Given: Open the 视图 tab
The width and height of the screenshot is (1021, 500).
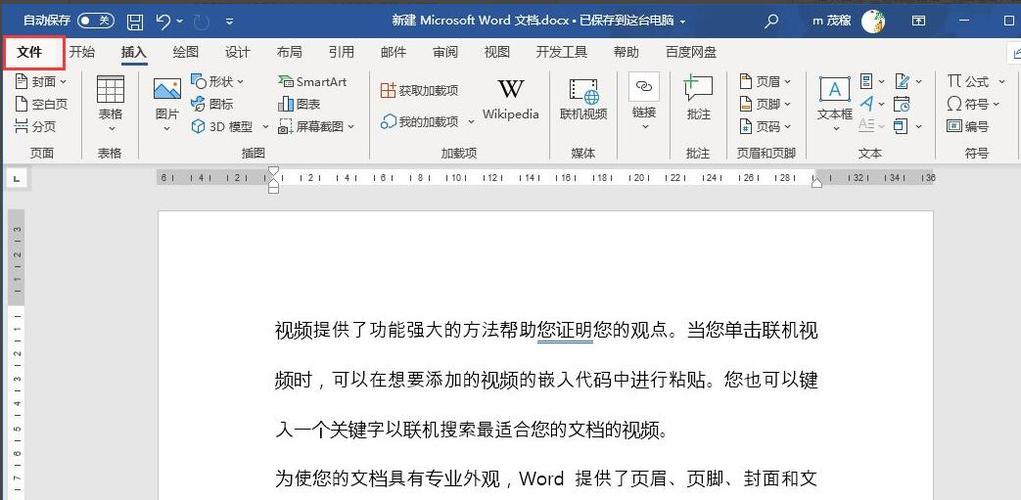Looking at the screenshot, I should point(497,53).
